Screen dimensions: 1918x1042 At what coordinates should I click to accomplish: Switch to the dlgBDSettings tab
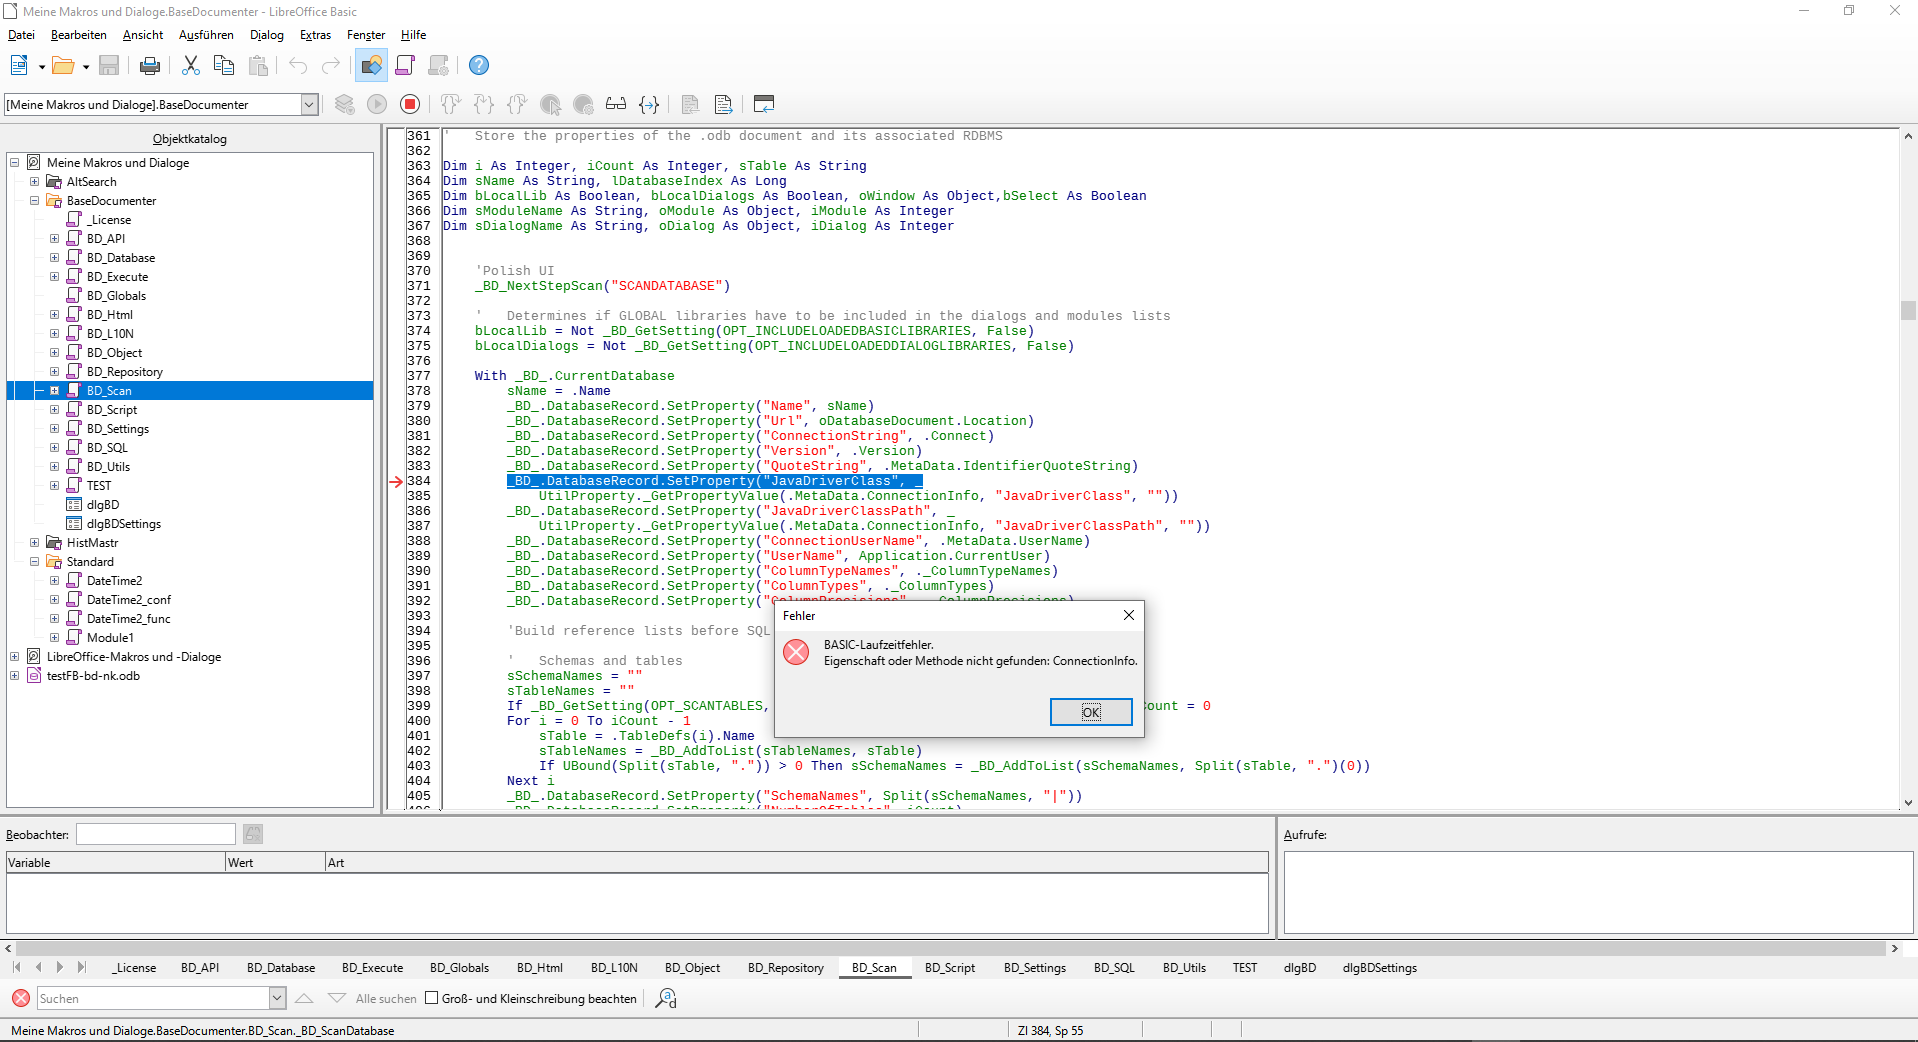click(1380, 967)
